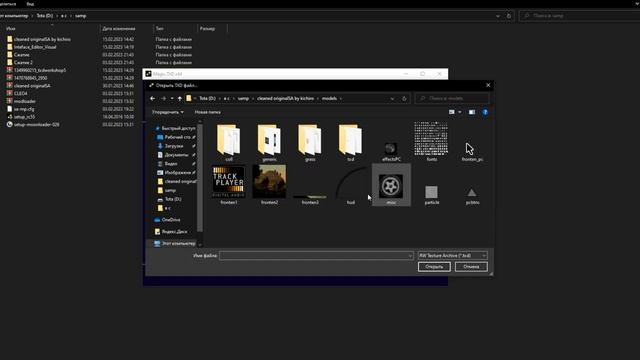Viewport: 640px width, 360px height.
Task: Select the grass folder
Action: point(310,142)
